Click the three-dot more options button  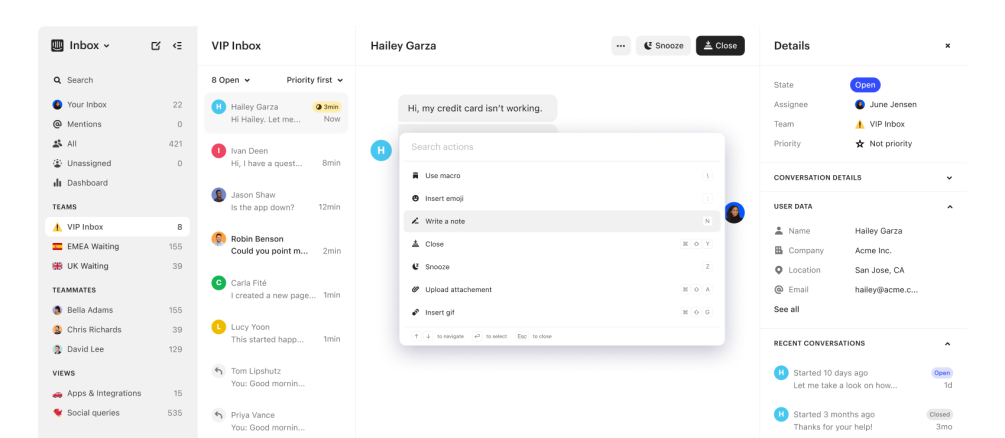click(x=620, y=46)
